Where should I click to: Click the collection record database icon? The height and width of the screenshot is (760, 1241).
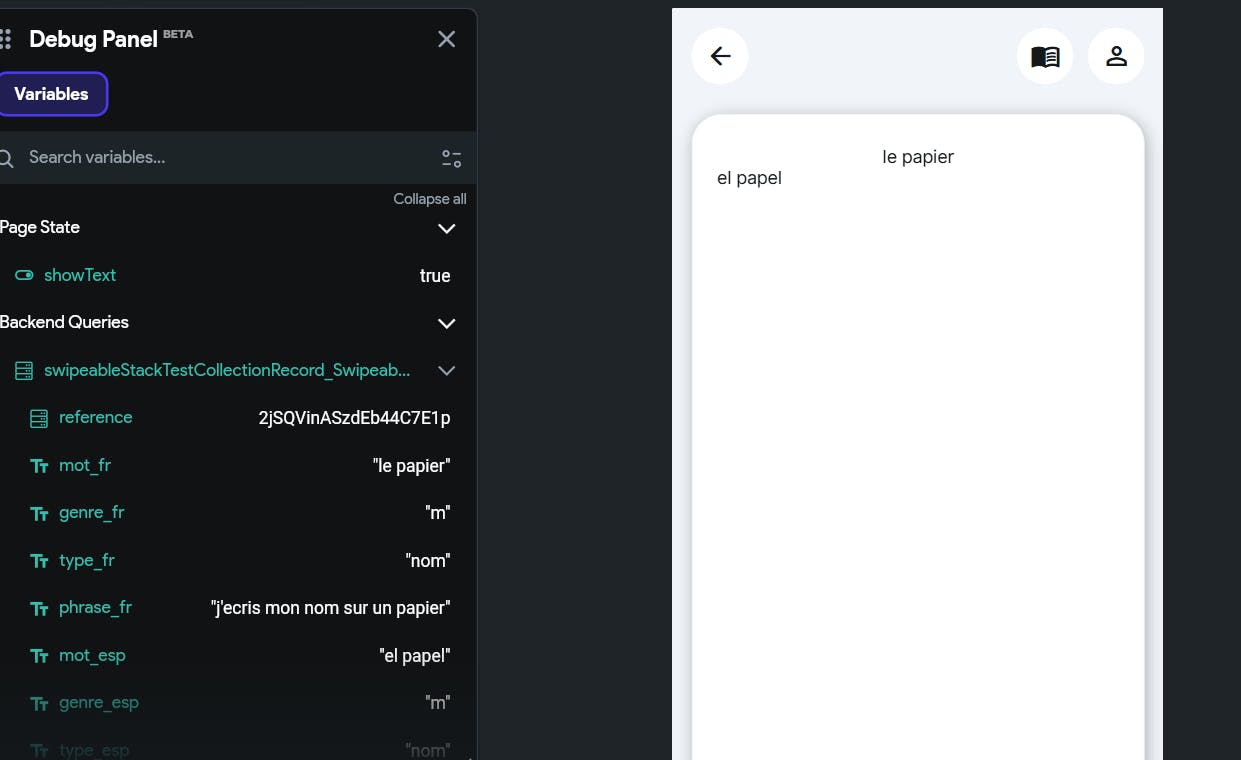tap(24, 371)
